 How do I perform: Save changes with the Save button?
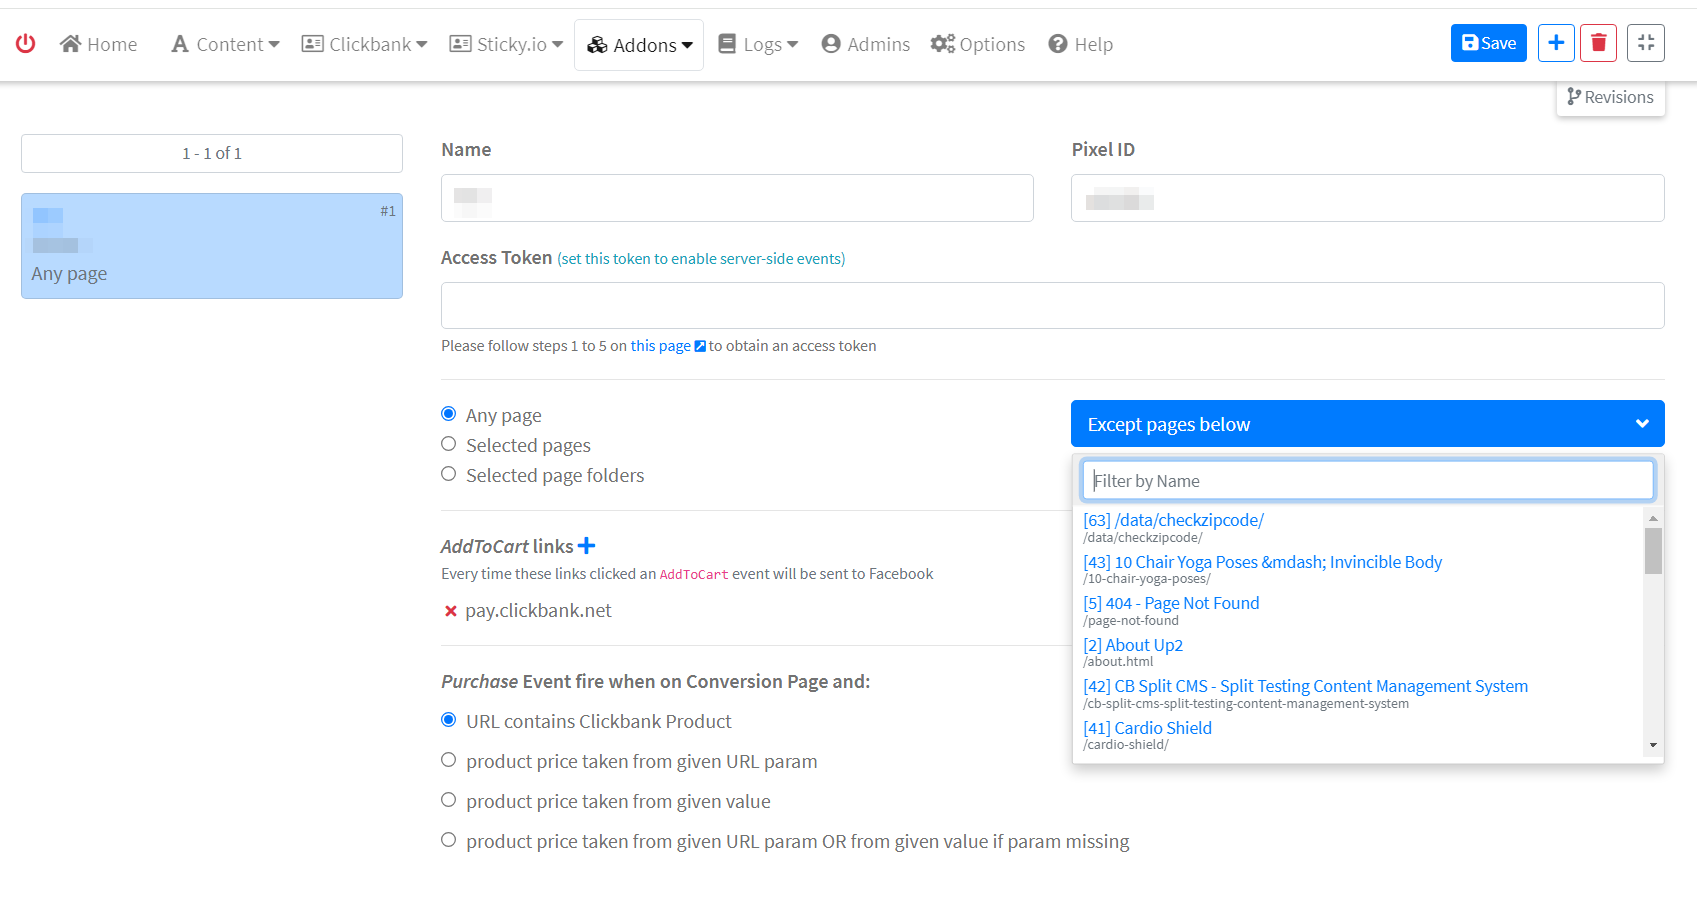click(1488, 43)
